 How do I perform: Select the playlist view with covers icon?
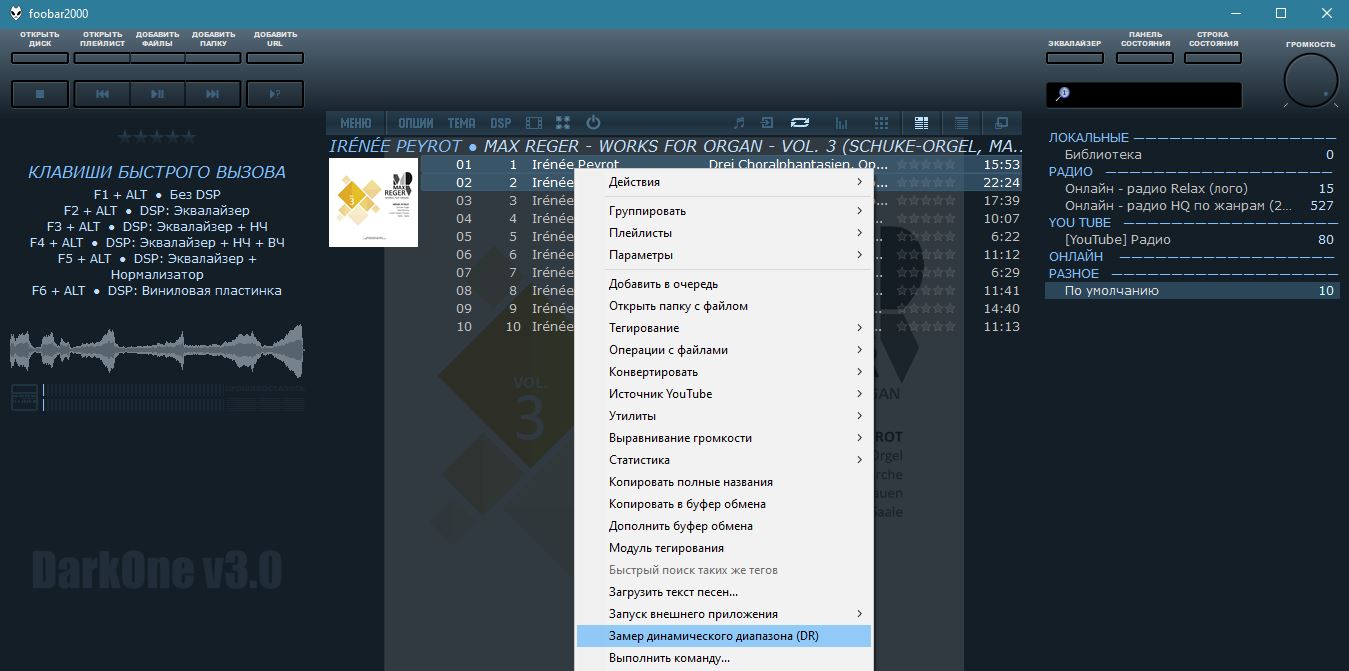point(922,123)
